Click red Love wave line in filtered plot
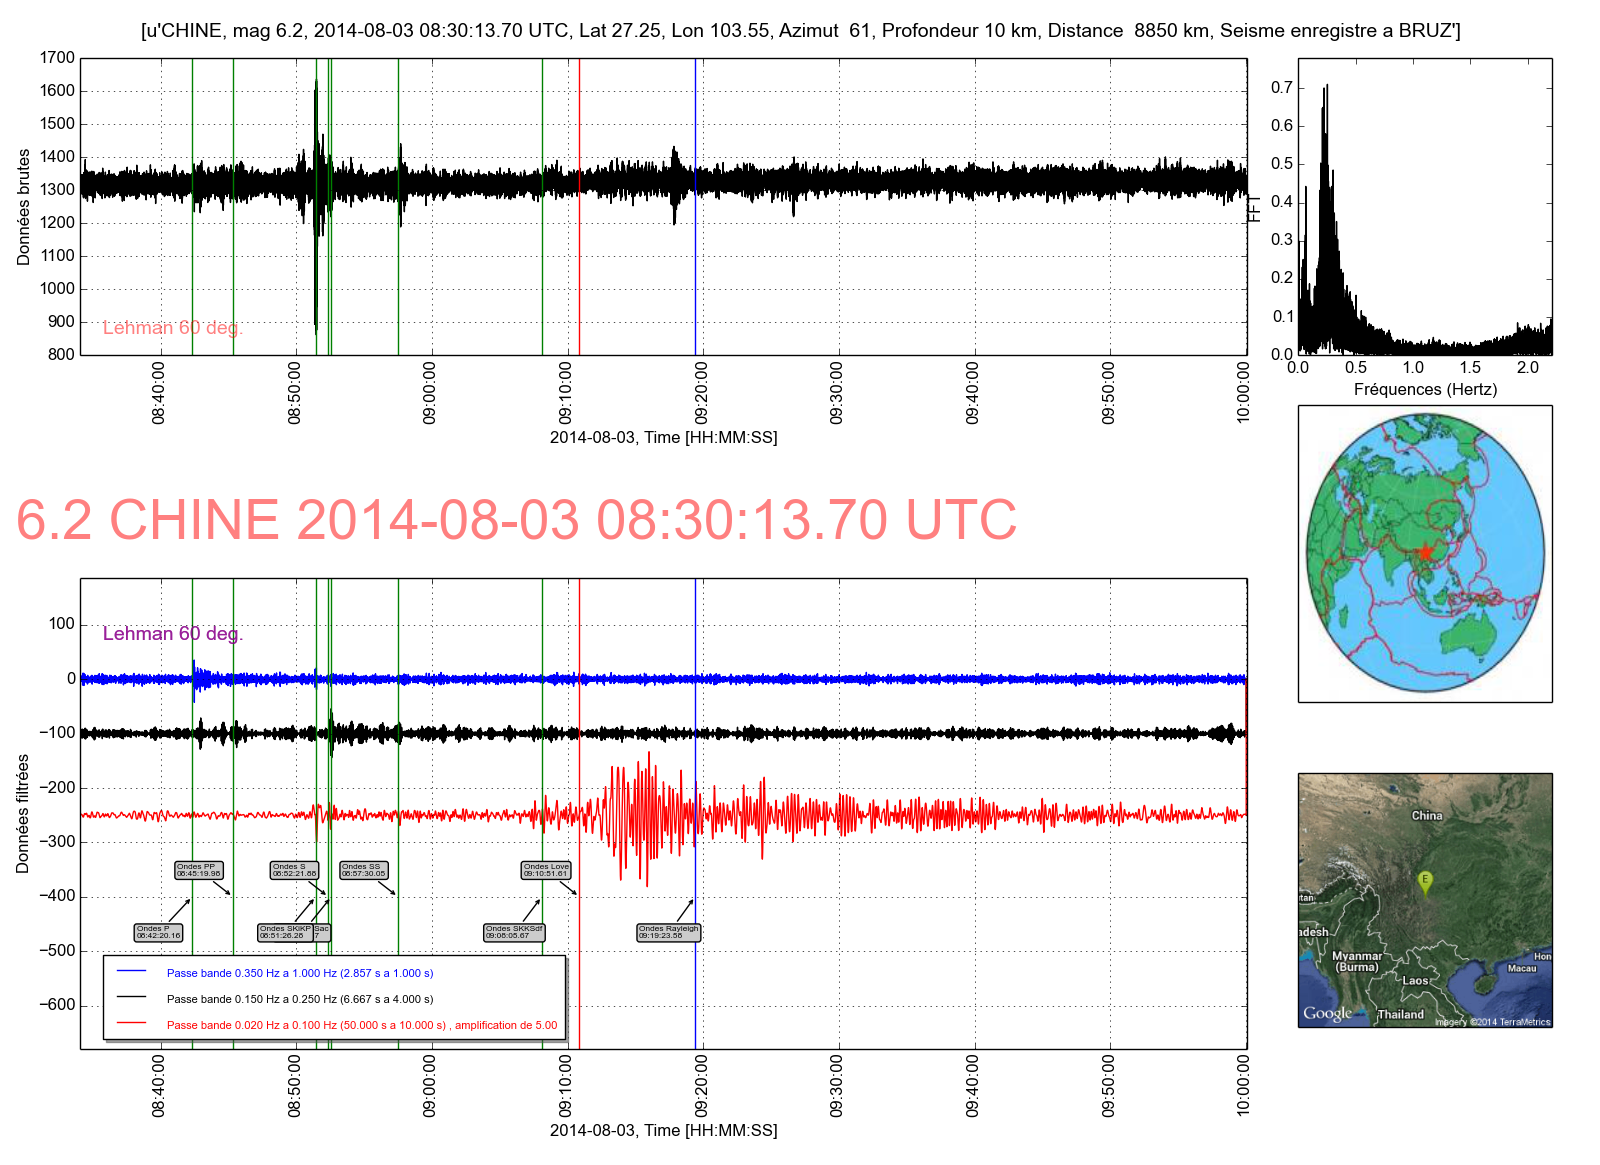 [579, 813]
